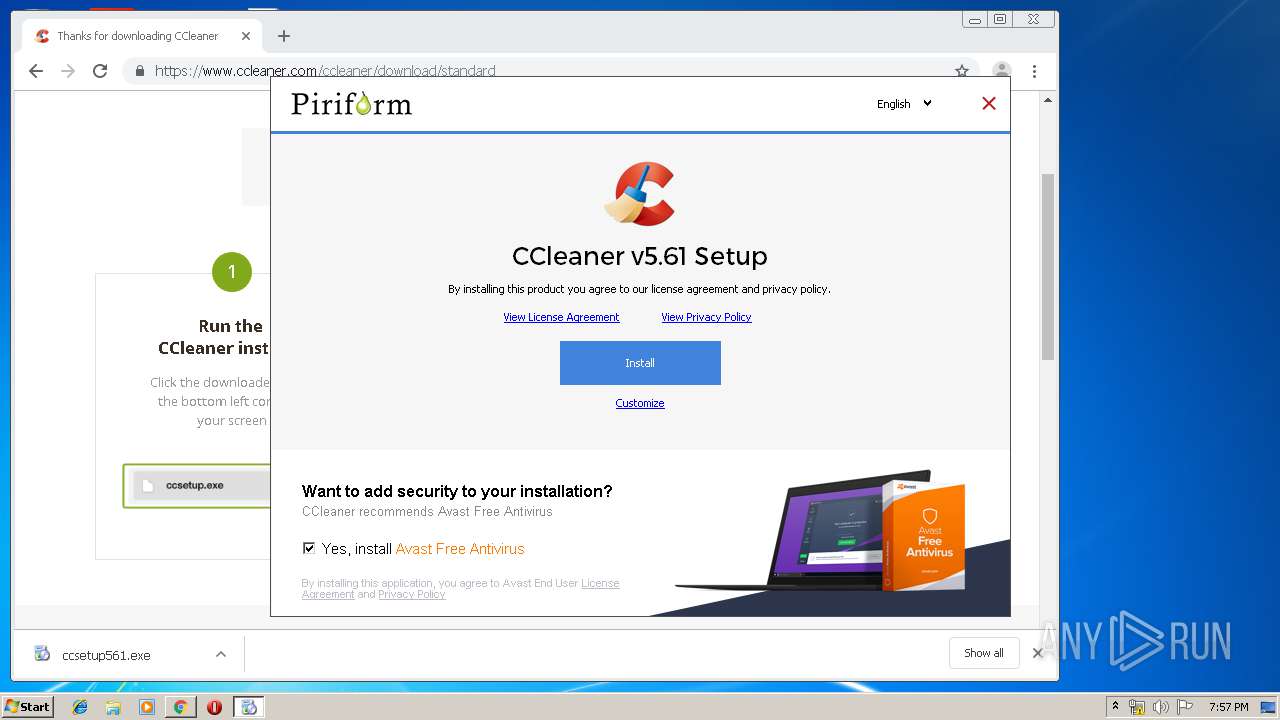
Task: Open Chrome's three-dot menu
Action: (1034, 71)
